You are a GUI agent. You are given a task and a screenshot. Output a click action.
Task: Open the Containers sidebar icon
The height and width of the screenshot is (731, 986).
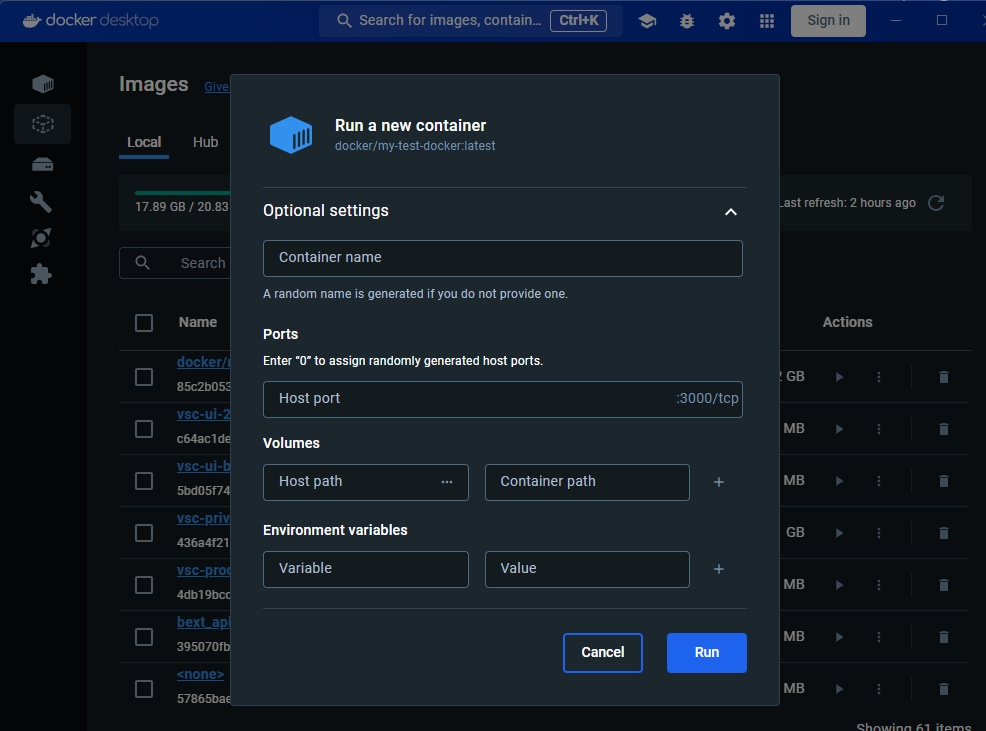click(x=43, y=84)
